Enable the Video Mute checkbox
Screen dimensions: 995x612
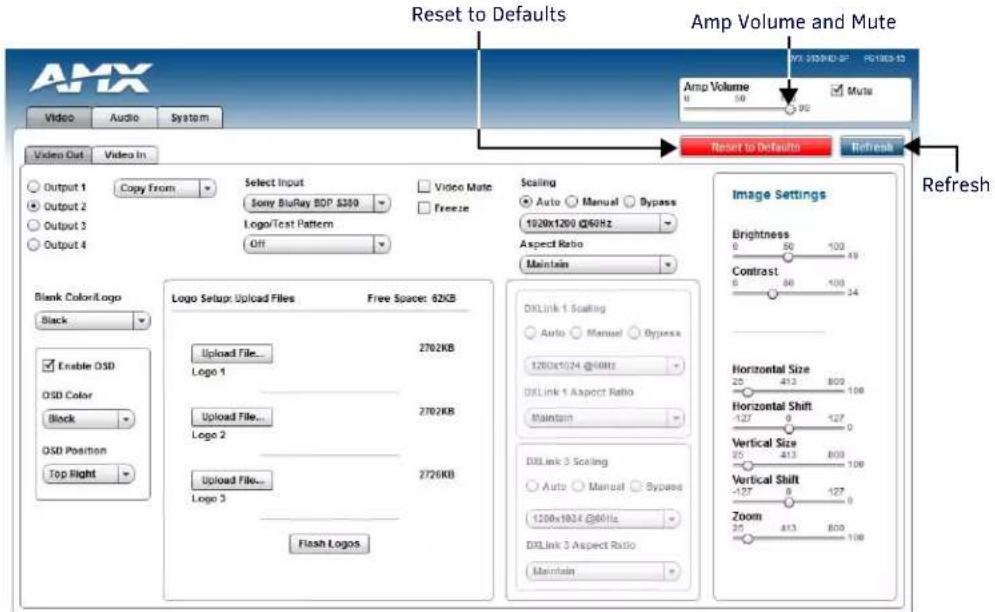pyautogui.click(x=424, y=187)
